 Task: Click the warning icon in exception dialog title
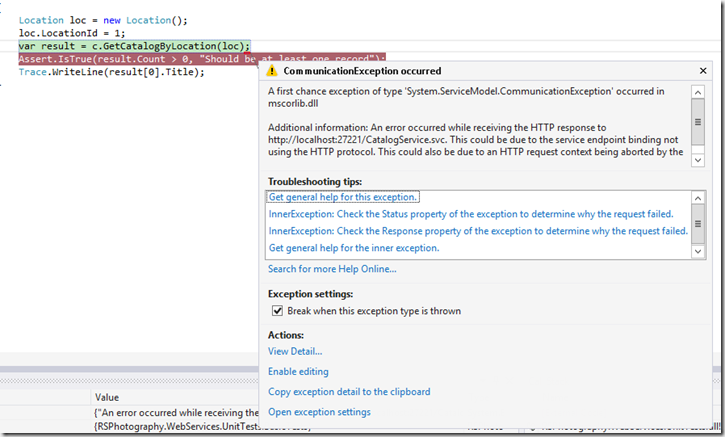pyautogui.click(x=274, y=73)
